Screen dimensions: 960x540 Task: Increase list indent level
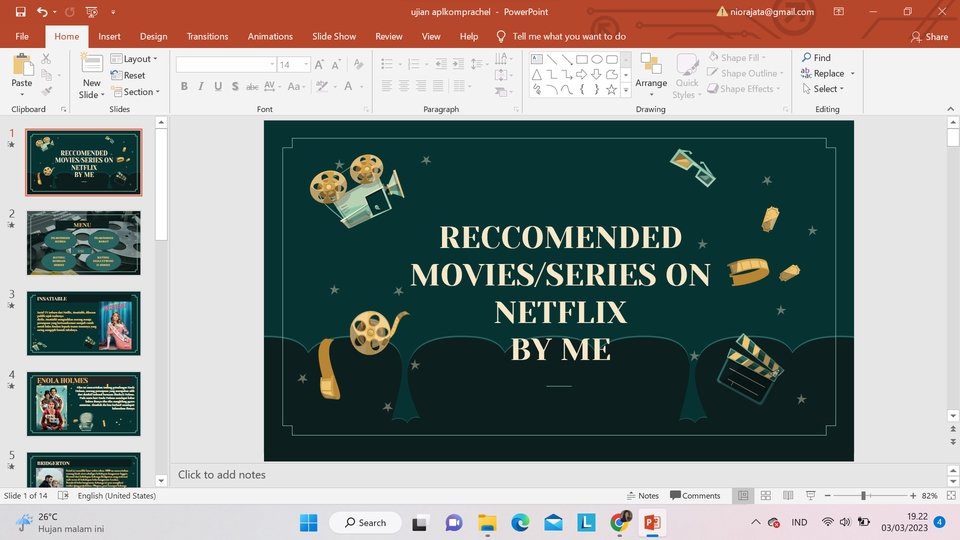tap(458, 64)
